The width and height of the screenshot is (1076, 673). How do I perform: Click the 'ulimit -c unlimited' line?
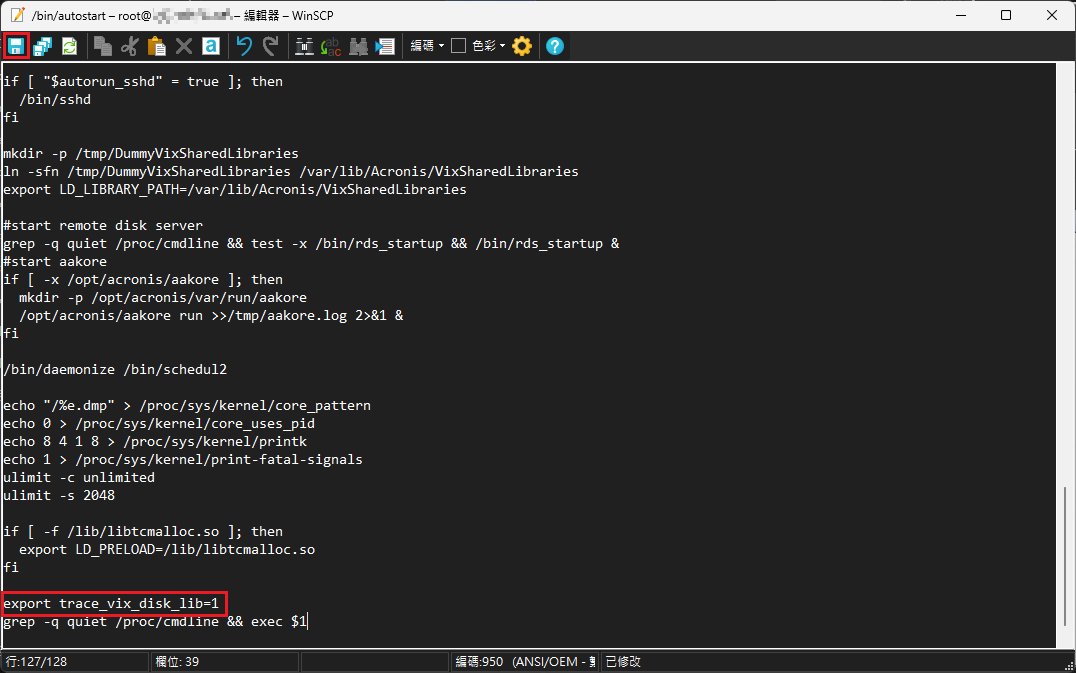tap(79, 477)
